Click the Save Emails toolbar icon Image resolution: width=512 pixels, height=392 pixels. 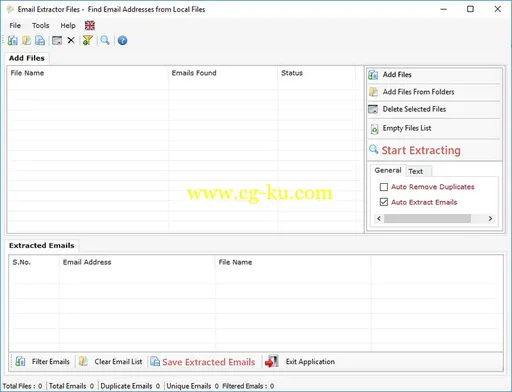(x=40, y=40)
